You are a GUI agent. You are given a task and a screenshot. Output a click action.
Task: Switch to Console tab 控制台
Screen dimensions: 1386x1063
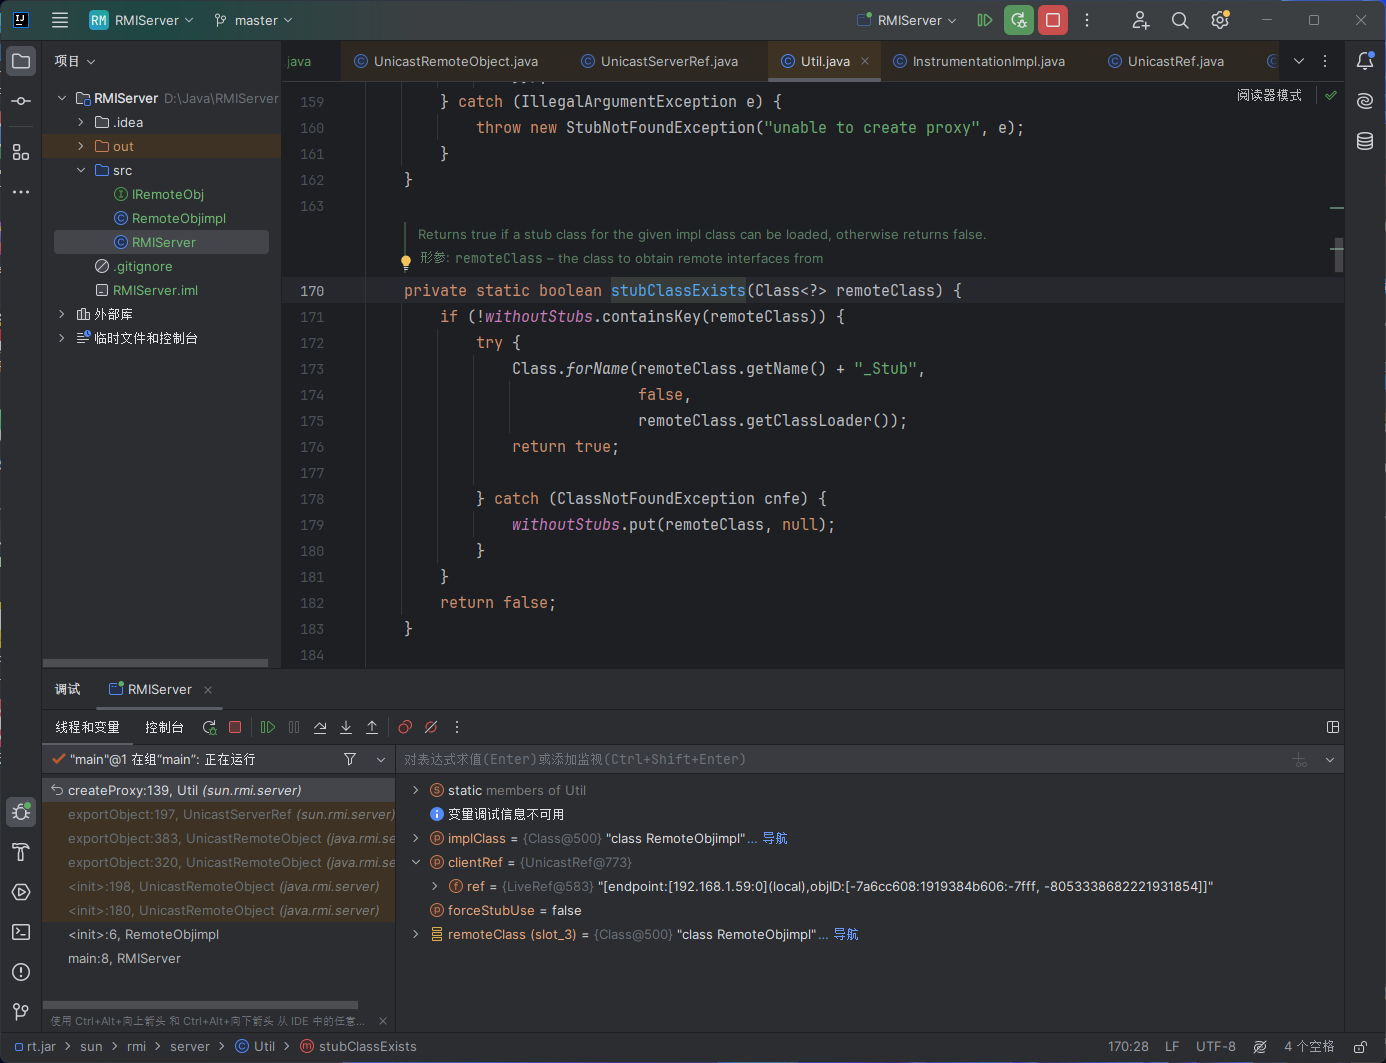pyautogui.click(x=164, y=727)
